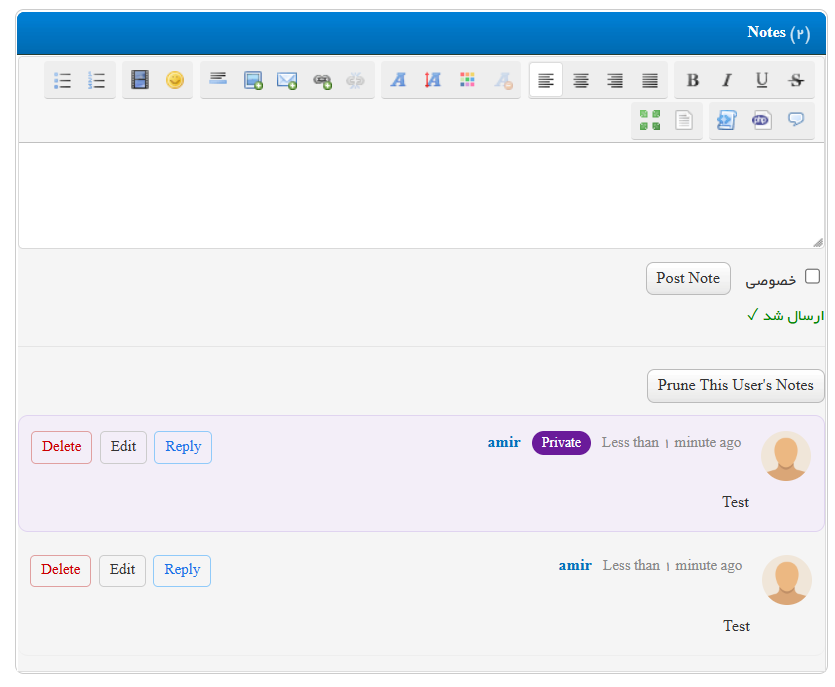
Task: Open the font size picker
Action: [x=432, y=80]
